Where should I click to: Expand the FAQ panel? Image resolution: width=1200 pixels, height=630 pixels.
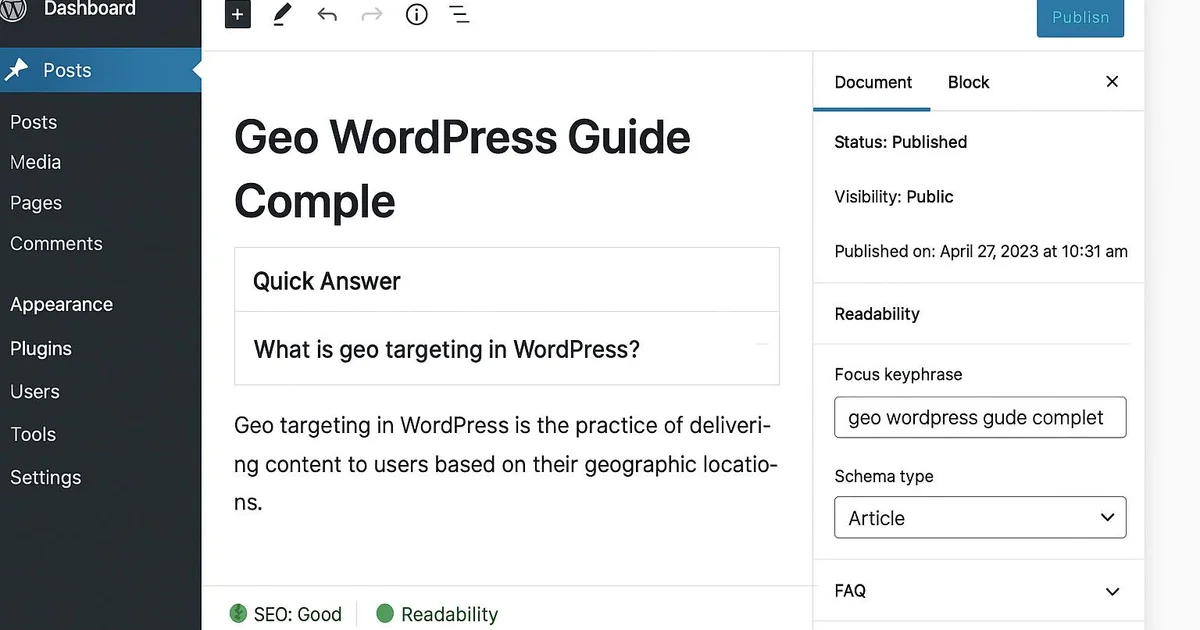pyautogui.click(x=979, y=591)
